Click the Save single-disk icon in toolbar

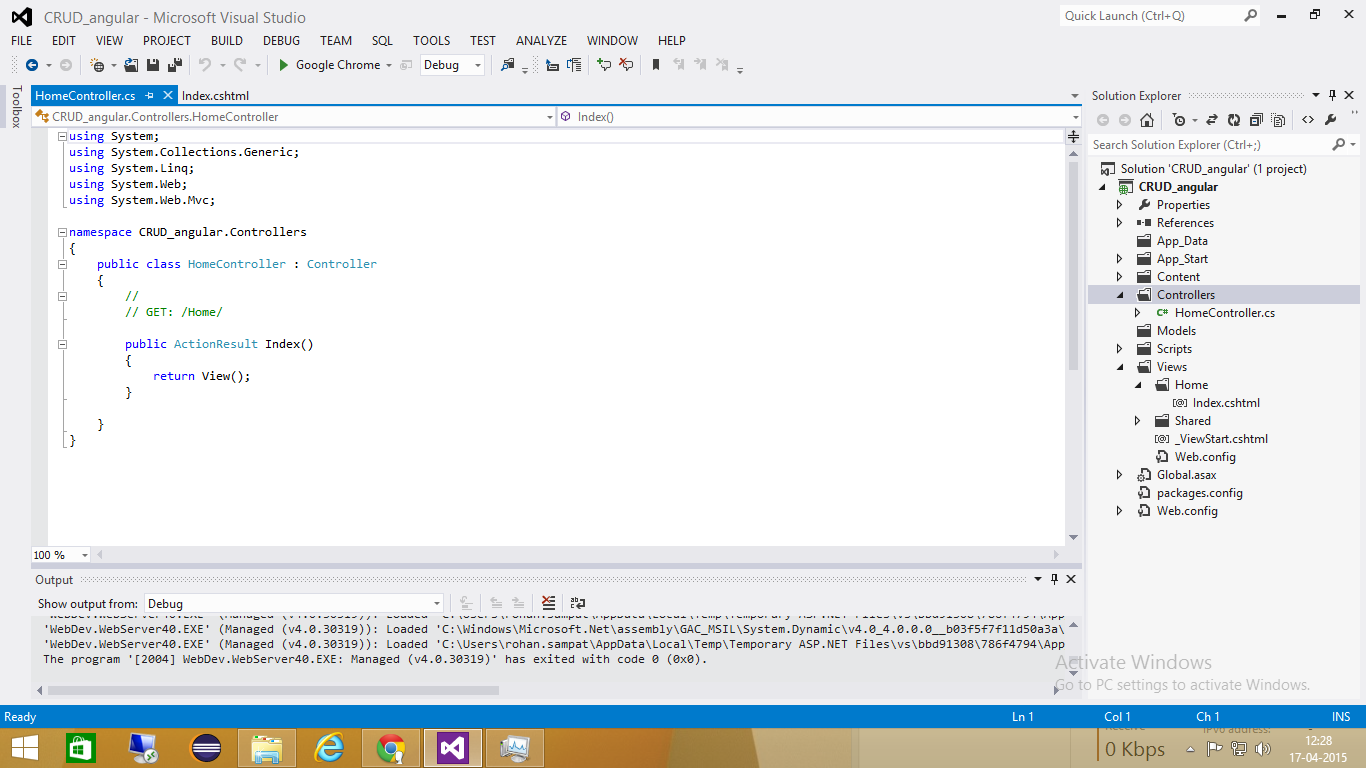coord(153,65)
